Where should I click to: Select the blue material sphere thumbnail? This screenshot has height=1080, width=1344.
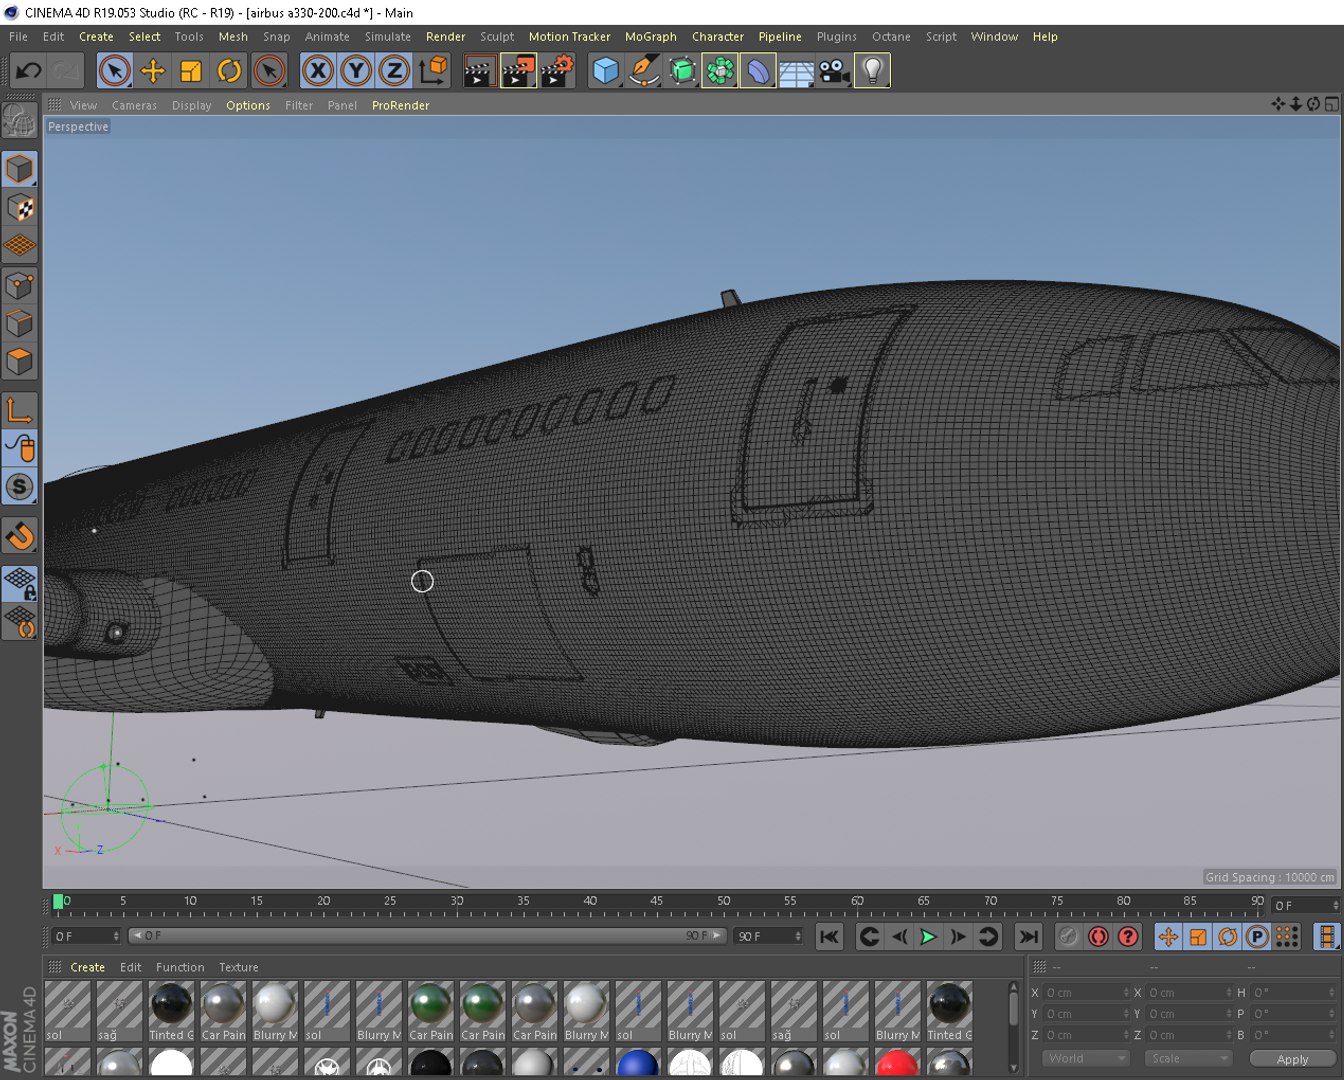638,1062
